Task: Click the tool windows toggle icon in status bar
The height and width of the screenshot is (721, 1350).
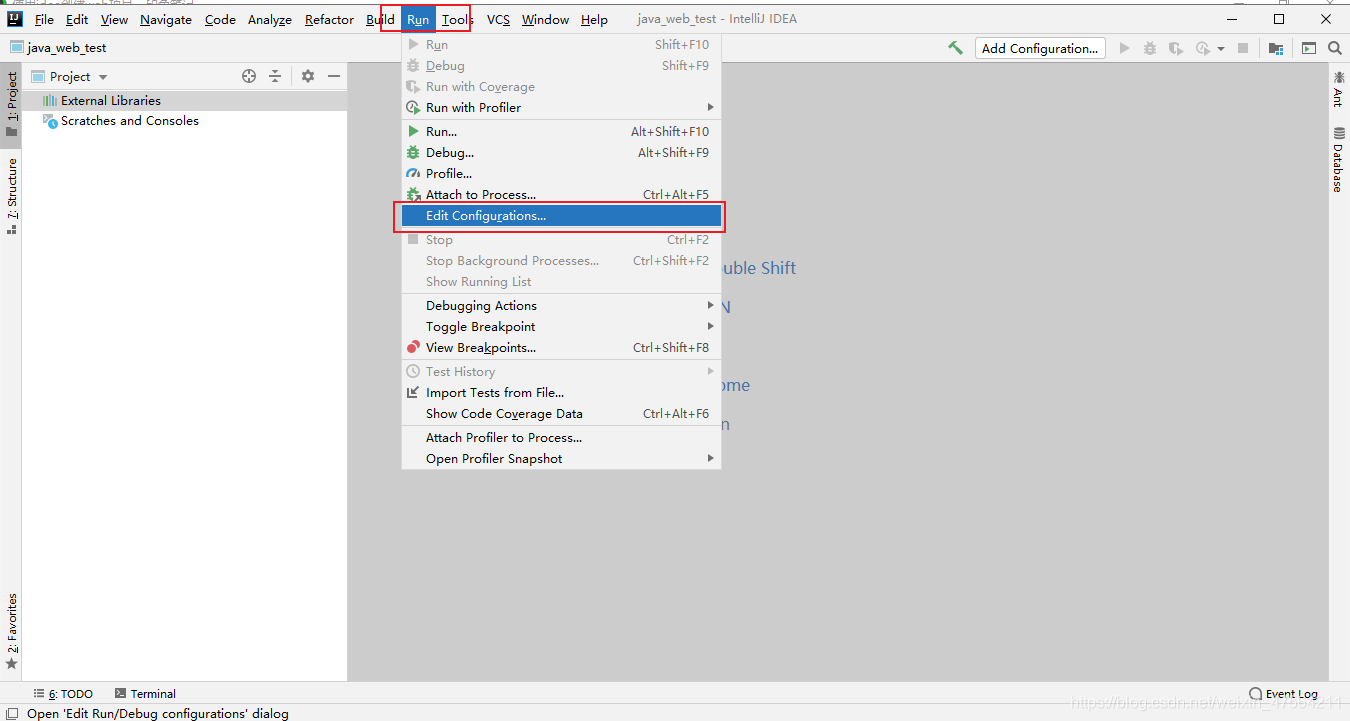Action: click(12, 713)
